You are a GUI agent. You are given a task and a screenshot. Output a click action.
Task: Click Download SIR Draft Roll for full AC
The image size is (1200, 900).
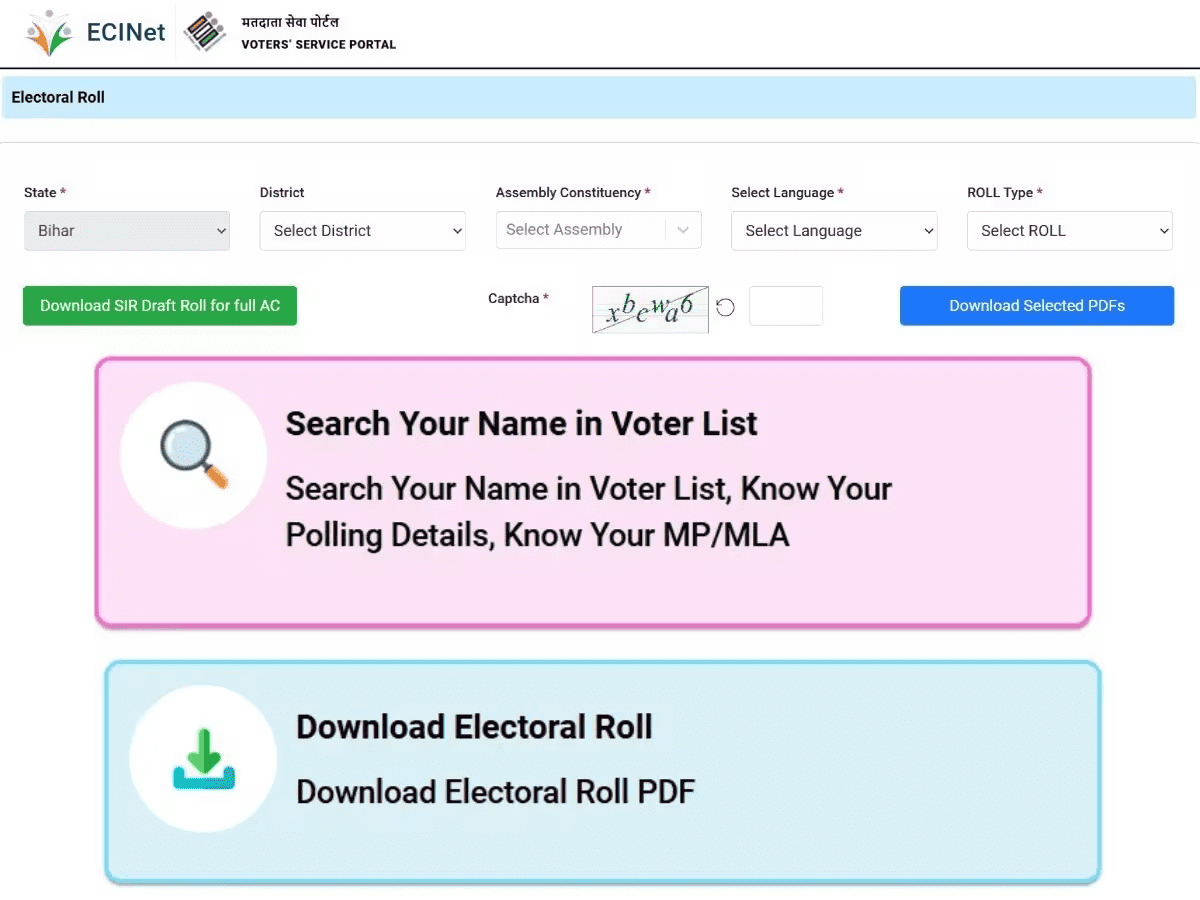pyautogui.click(x=160, y=306)
